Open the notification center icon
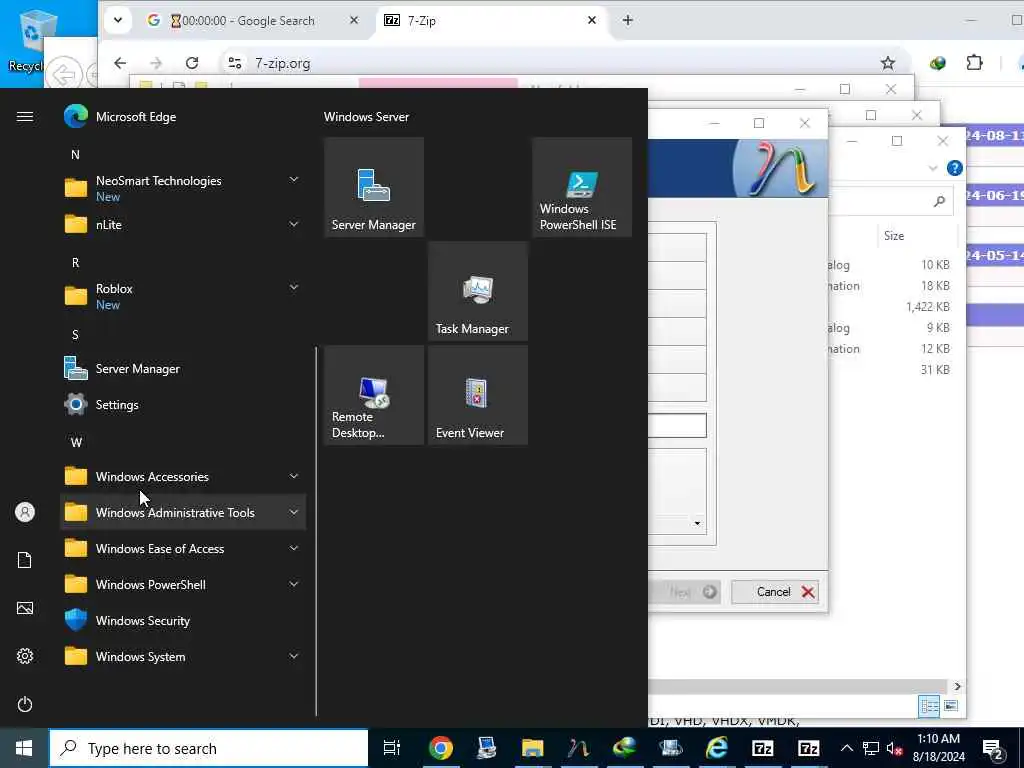Viewport: 1024px width, 768px height. 992,750
